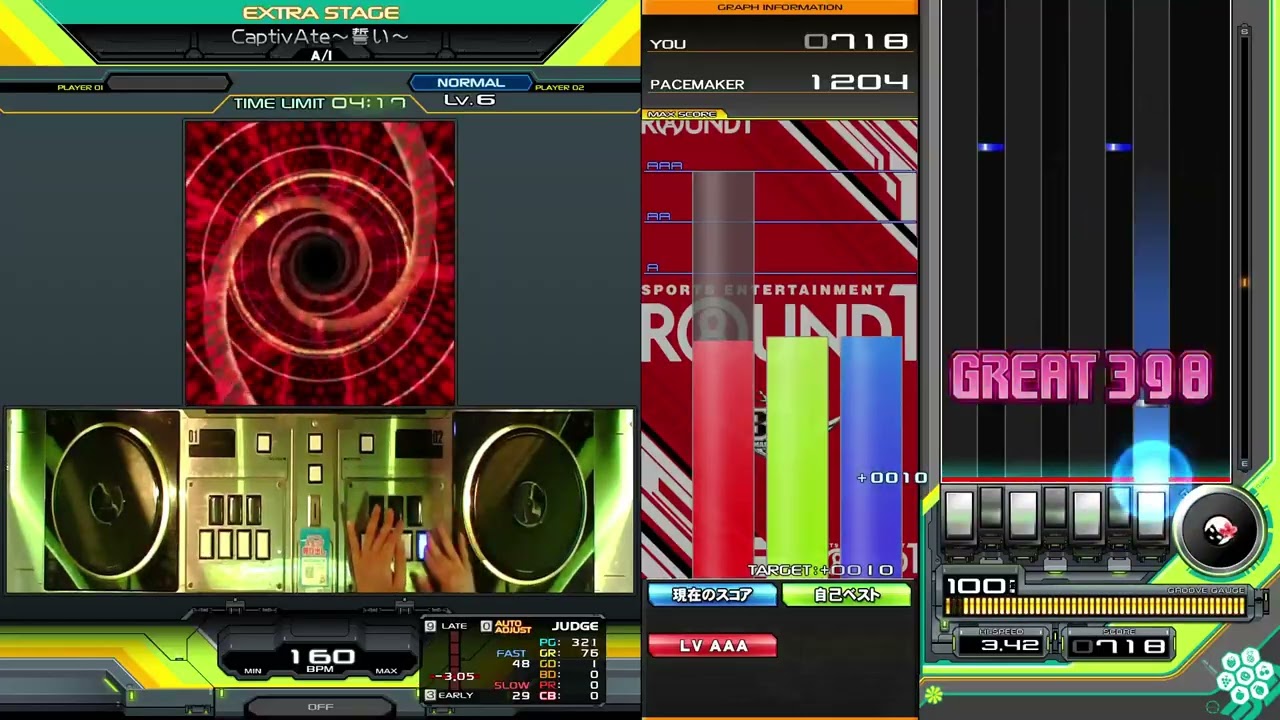
Task: Click the yellow groove gauge bar
Action: [x=1095, y=605]
